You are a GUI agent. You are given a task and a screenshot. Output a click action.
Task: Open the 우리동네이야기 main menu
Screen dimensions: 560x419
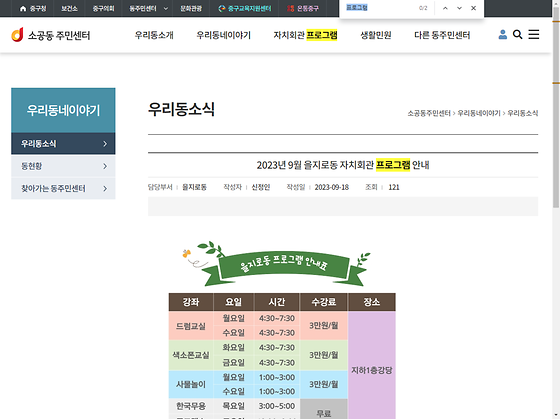(x=224, y=35)
